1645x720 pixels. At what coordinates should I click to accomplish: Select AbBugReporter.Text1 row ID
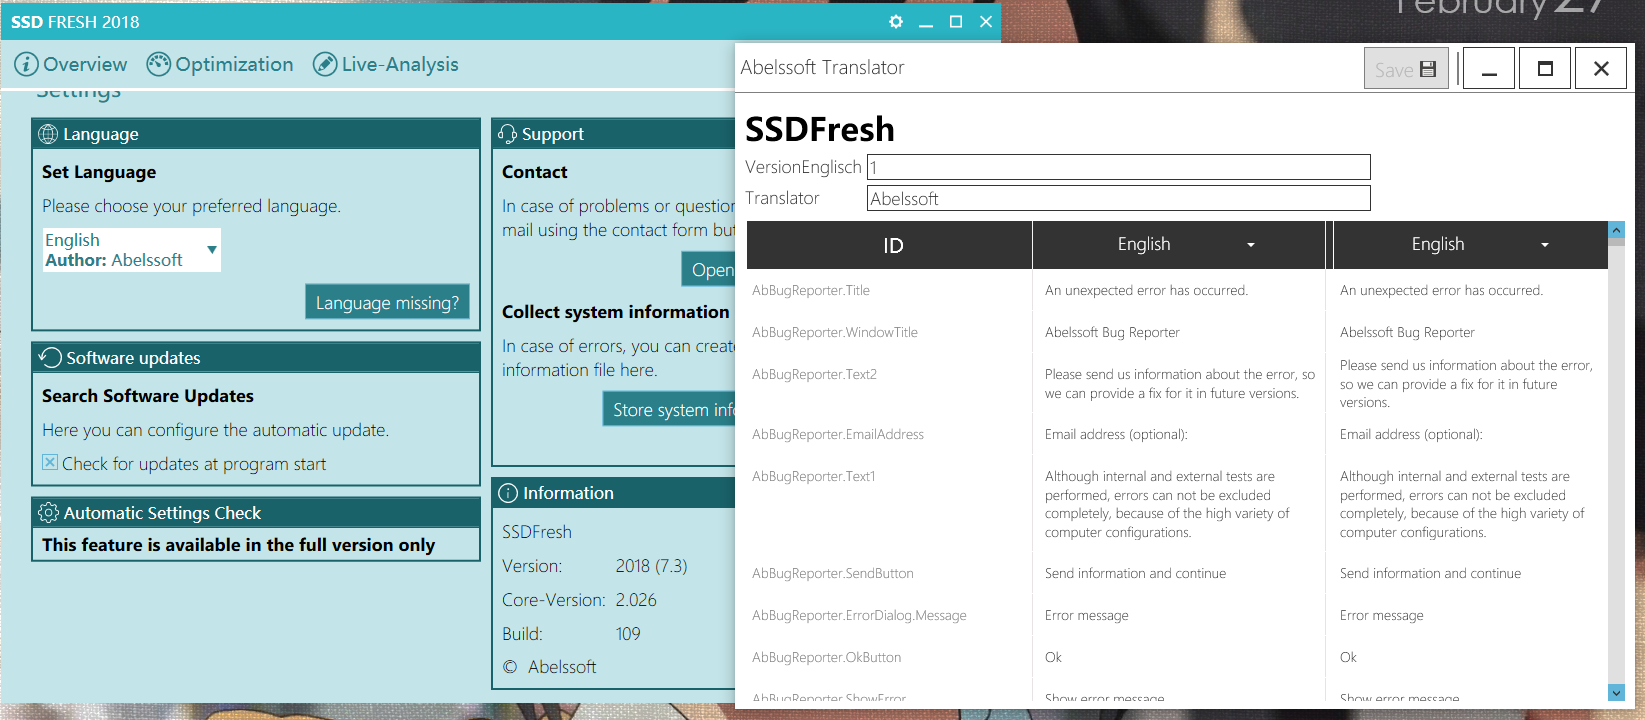pyautogui.click(x=813, y=477)
